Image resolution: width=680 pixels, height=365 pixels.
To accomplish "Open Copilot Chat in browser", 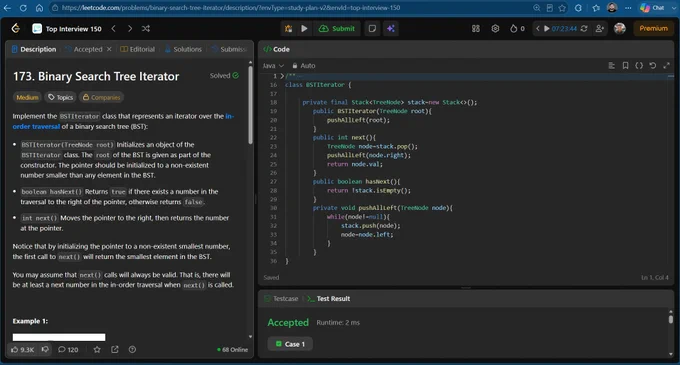I will (652, 8).
